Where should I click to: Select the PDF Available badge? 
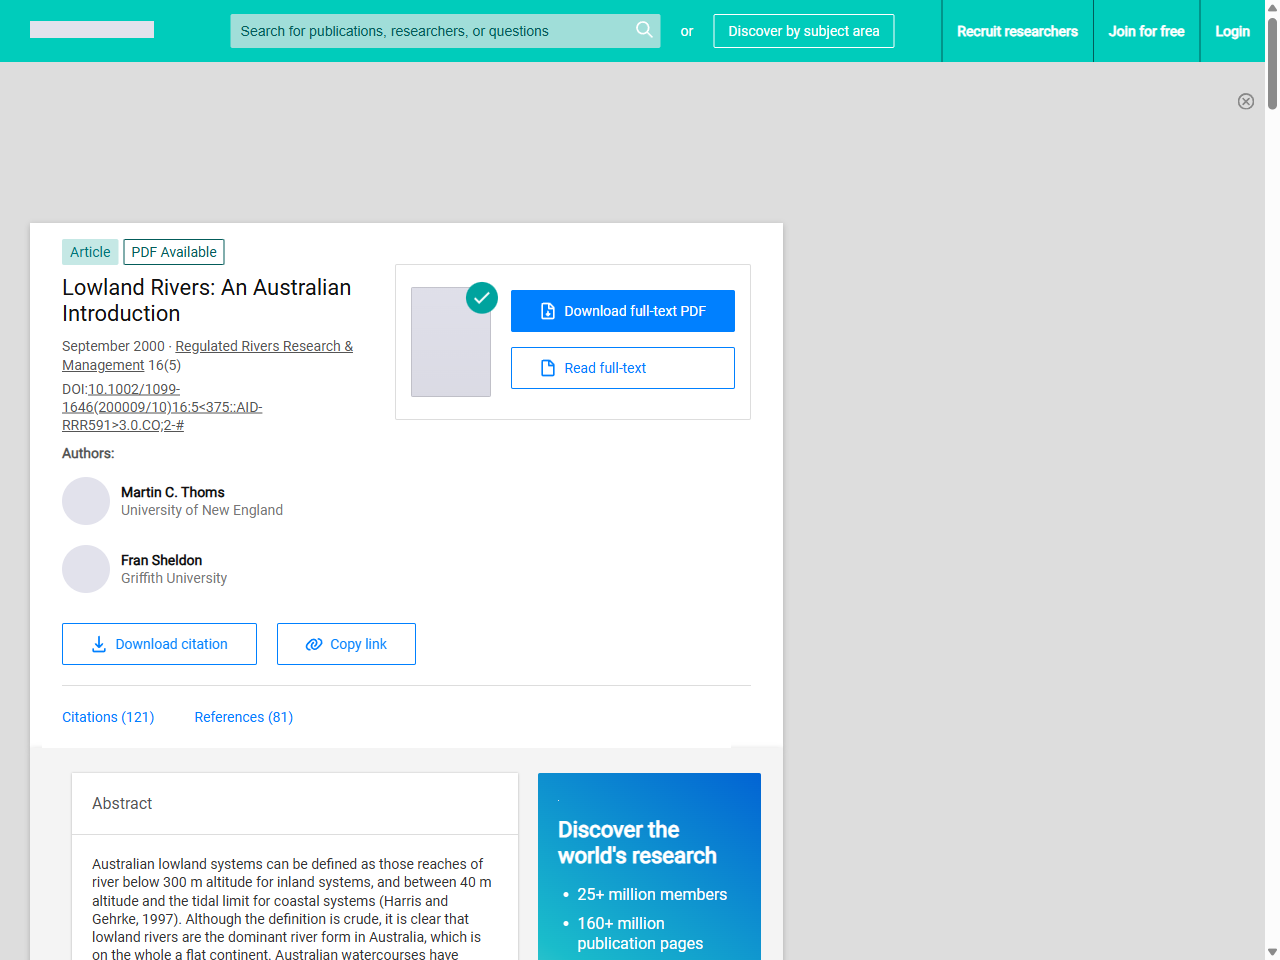(173, 252)
